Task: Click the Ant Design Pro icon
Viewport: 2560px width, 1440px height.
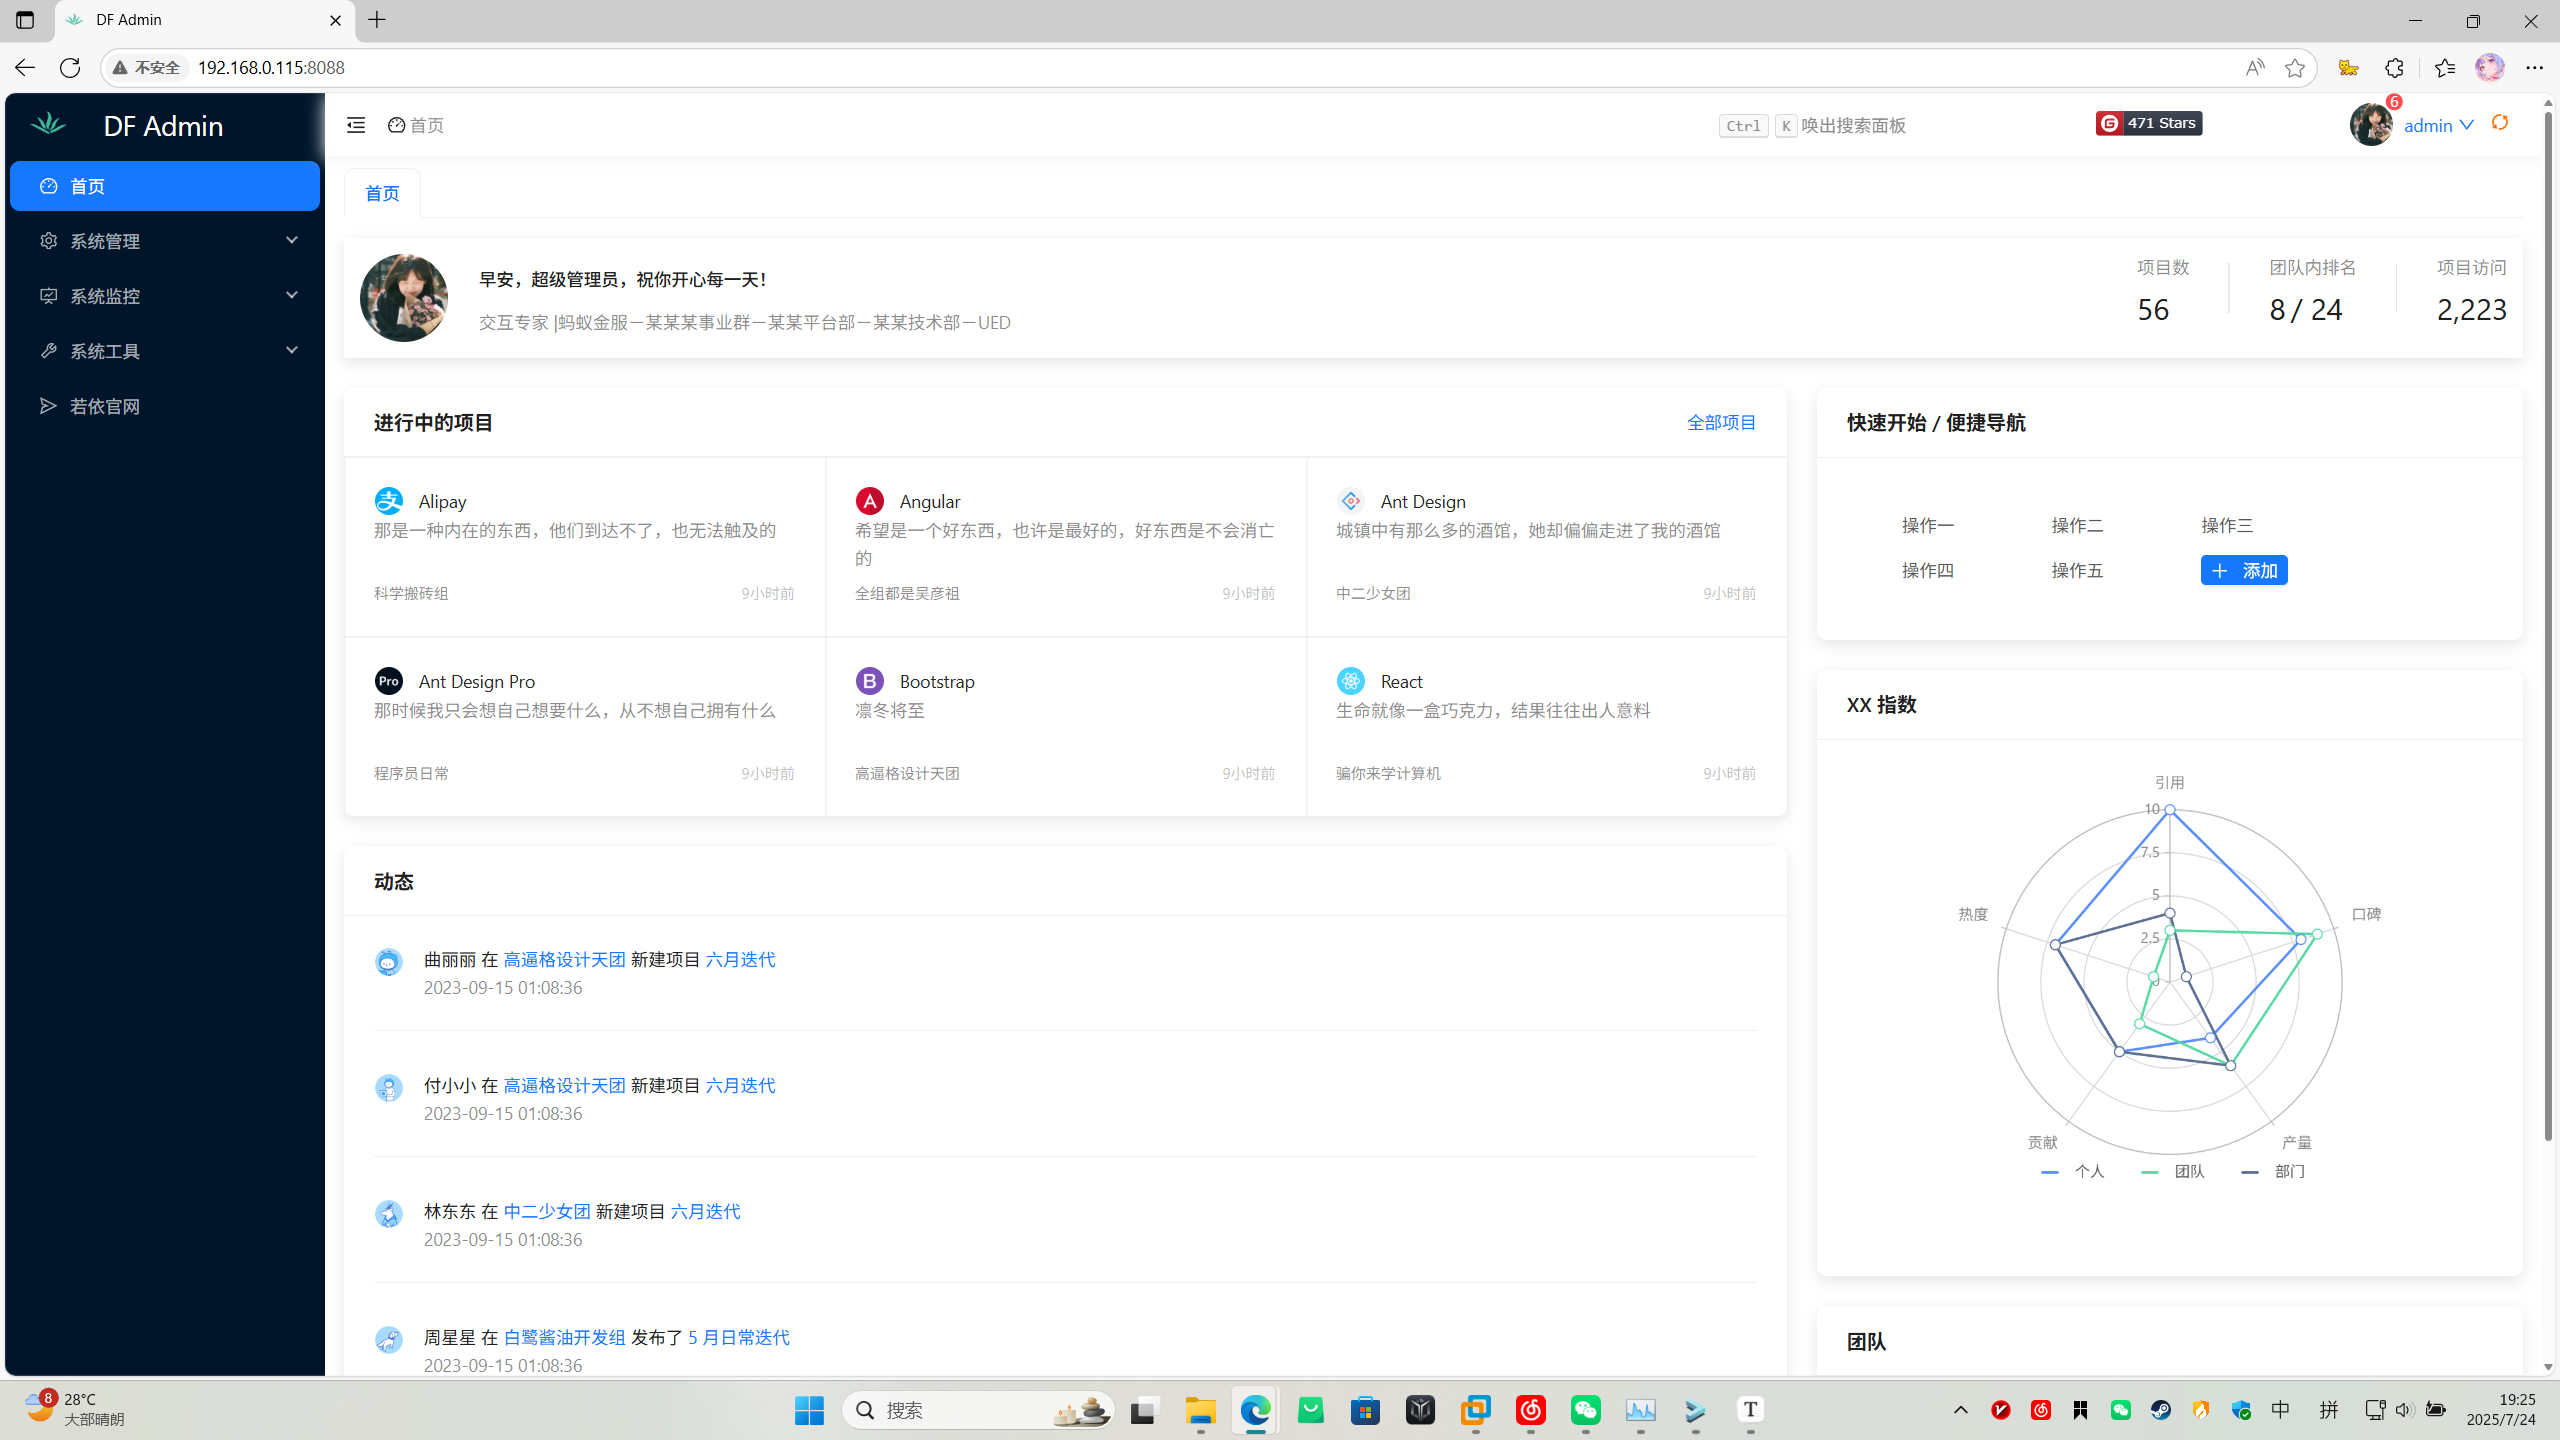Action: (x=389, y=681)
